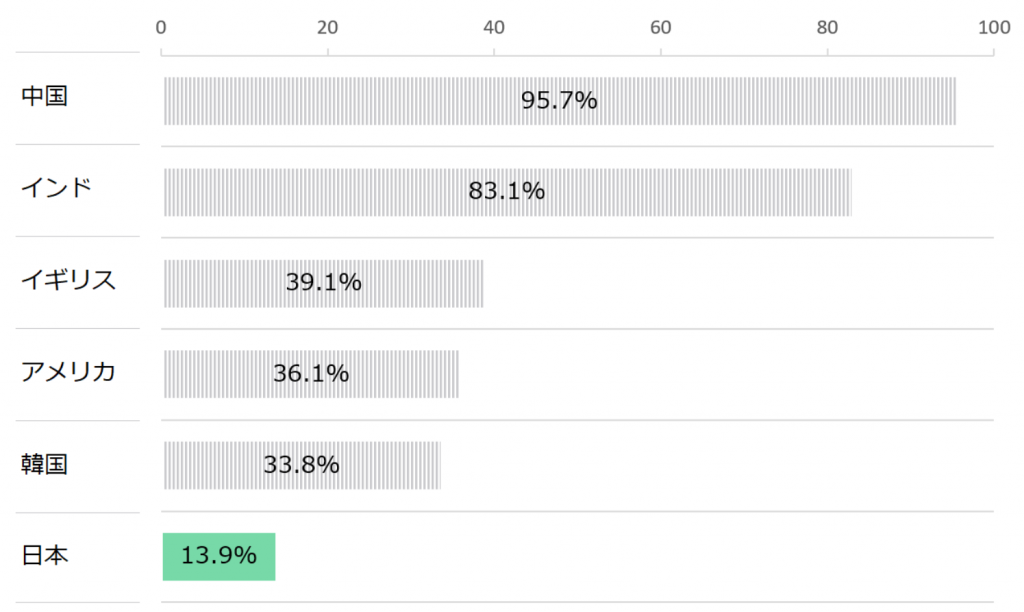The width and height of the screenshot is (1024, 612).
Task: Select the axis tick label 40
Action: [494, 28]
